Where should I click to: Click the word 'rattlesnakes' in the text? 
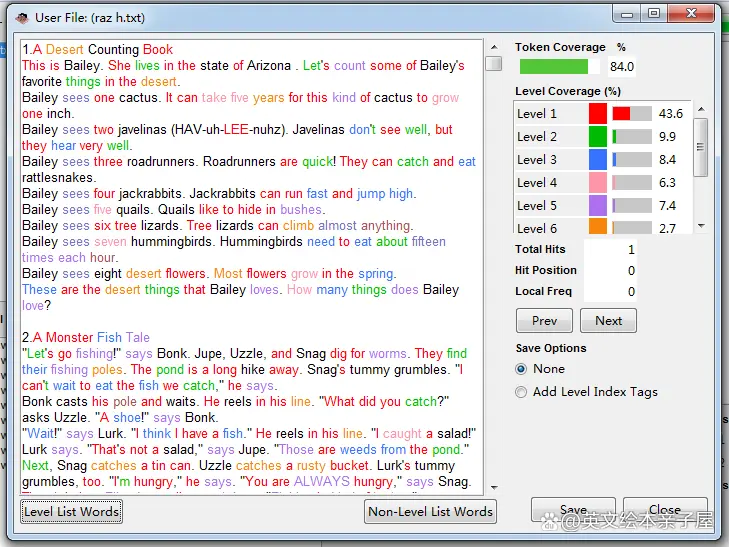click(x=59, y=178)
